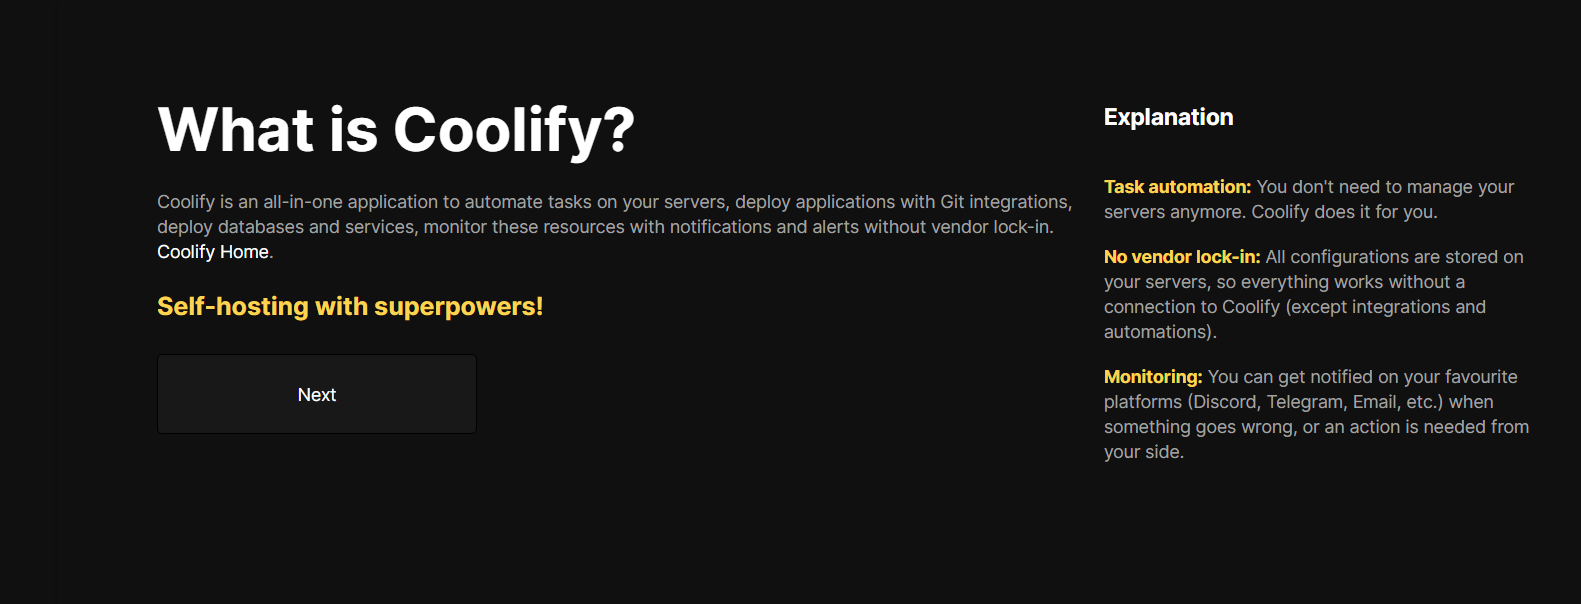The height and width of the screenshot is (604, 1581).
Task: Click the 'Coolify is an all-in-one application' paragraph
Action: pos(615,227)
